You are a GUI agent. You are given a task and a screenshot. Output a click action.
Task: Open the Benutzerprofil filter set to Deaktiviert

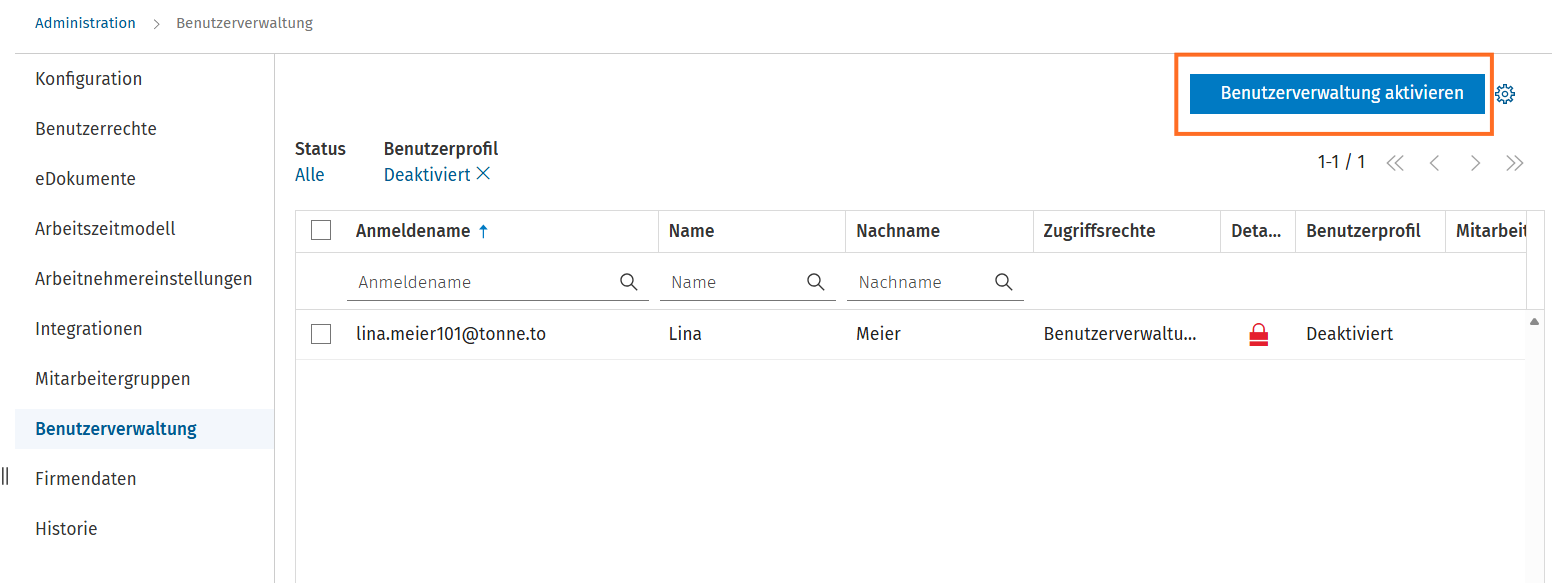pos(427,174)
